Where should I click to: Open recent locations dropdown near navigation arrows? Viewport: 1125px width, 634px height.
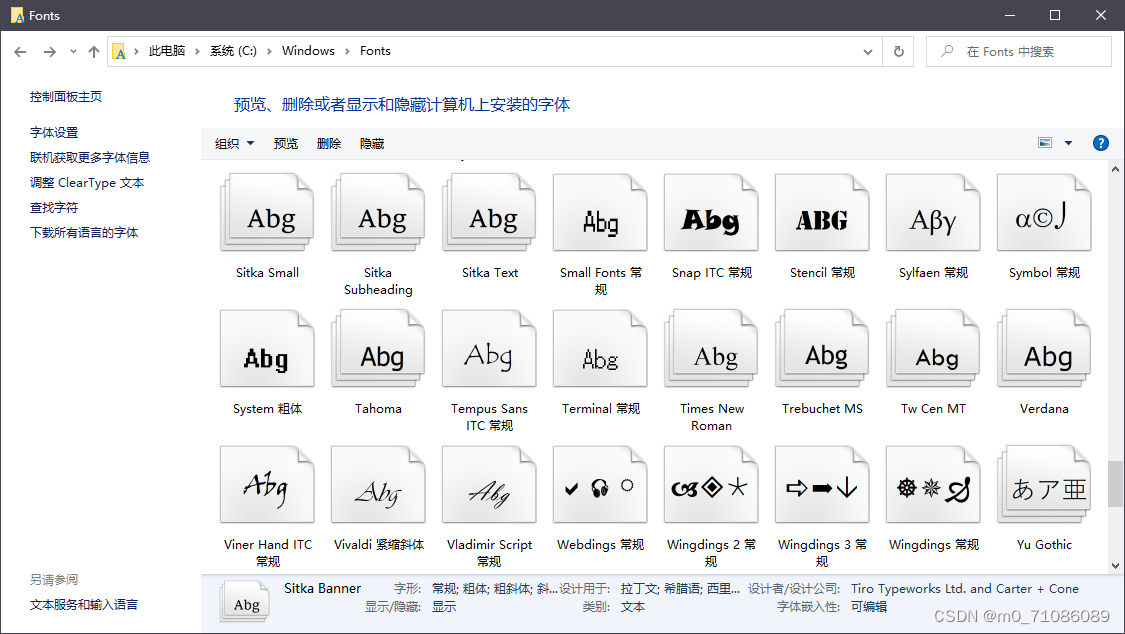click(x=73, y=52)
